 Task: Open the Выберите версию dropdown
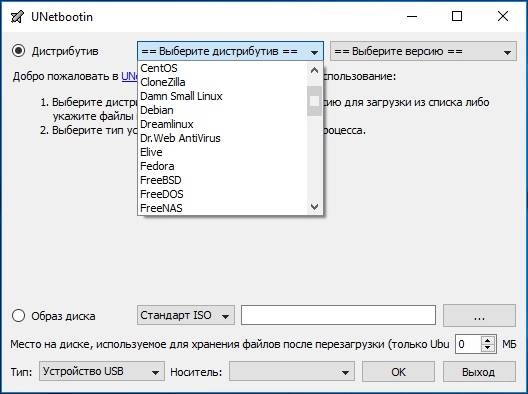[423, 51]
